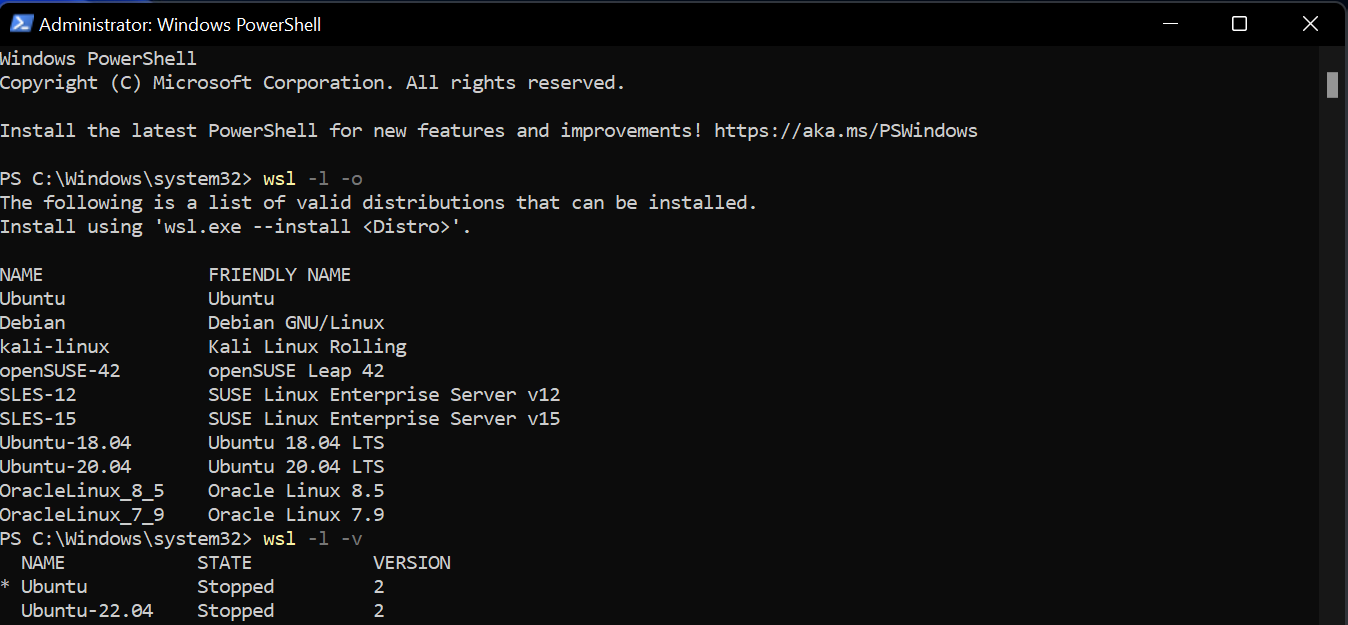Image resolution: width=1348 pixels, height=625 pixels.
Task: Click the "Debian GNU/Linux" friendly name
Action: click(x=296, y=323)
